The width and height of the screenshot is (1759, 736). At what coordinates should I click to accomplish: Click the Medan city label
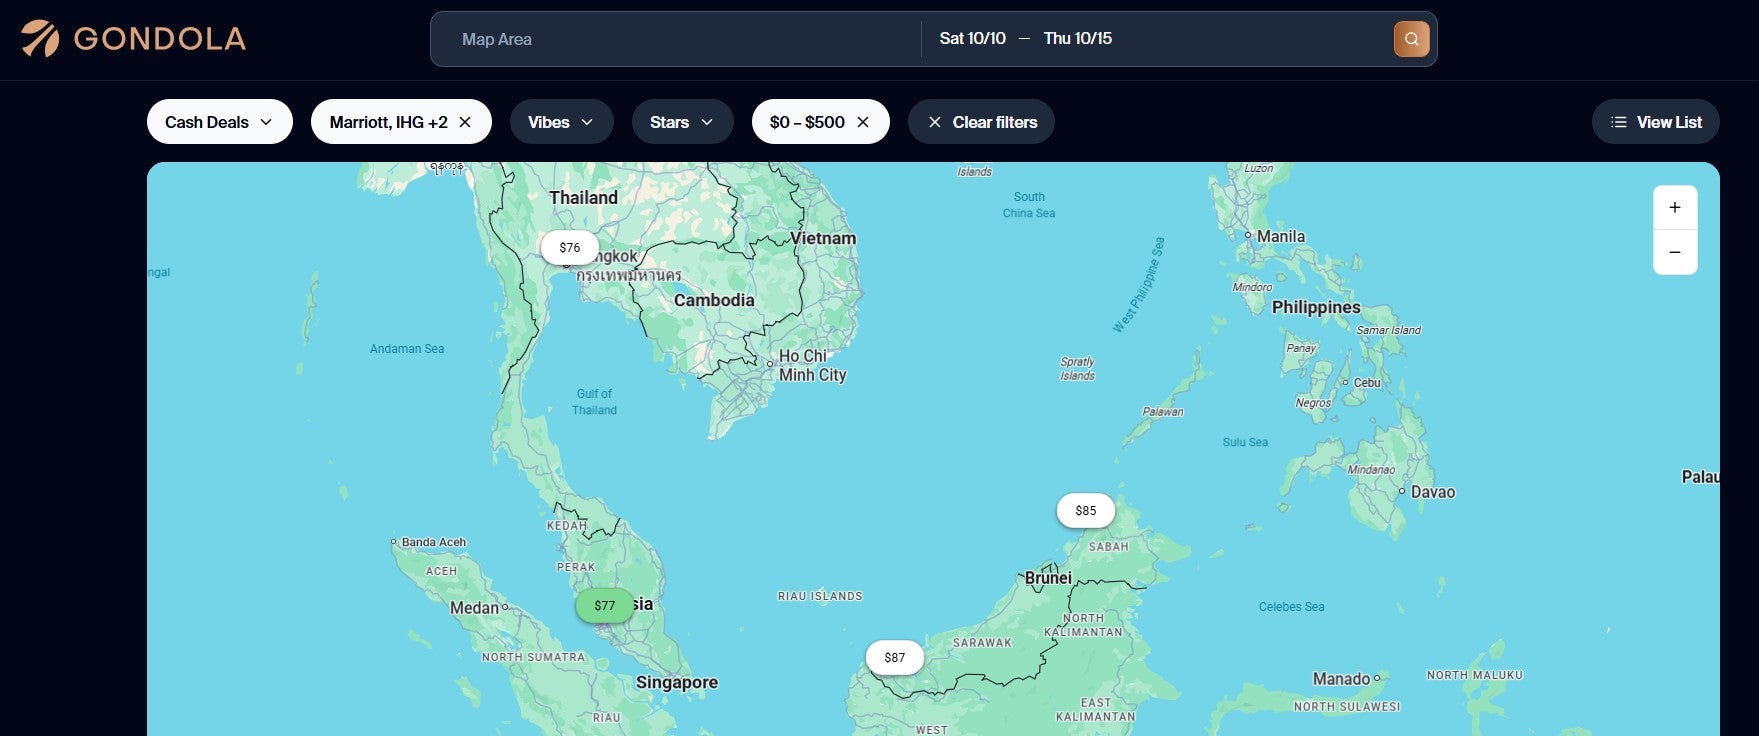tap(474, 608)
